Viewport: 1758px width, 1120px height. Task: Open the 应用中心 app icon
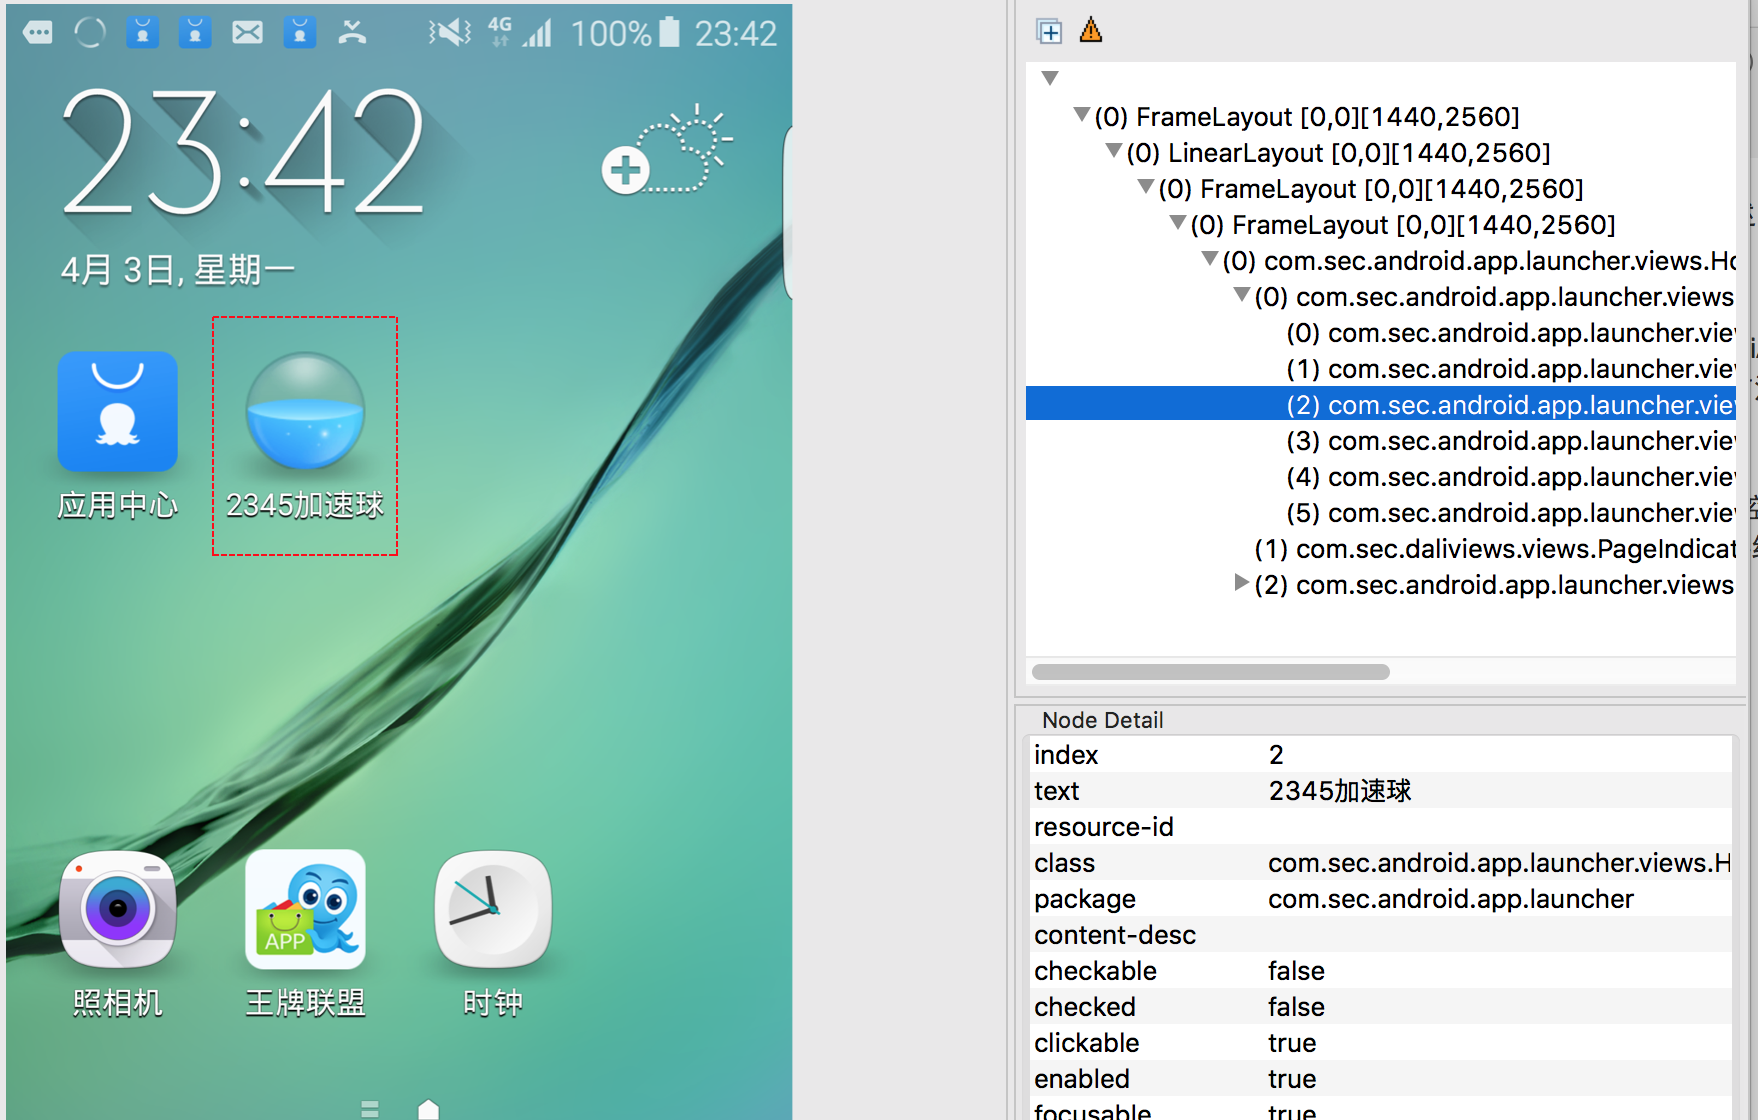(117, 412)
